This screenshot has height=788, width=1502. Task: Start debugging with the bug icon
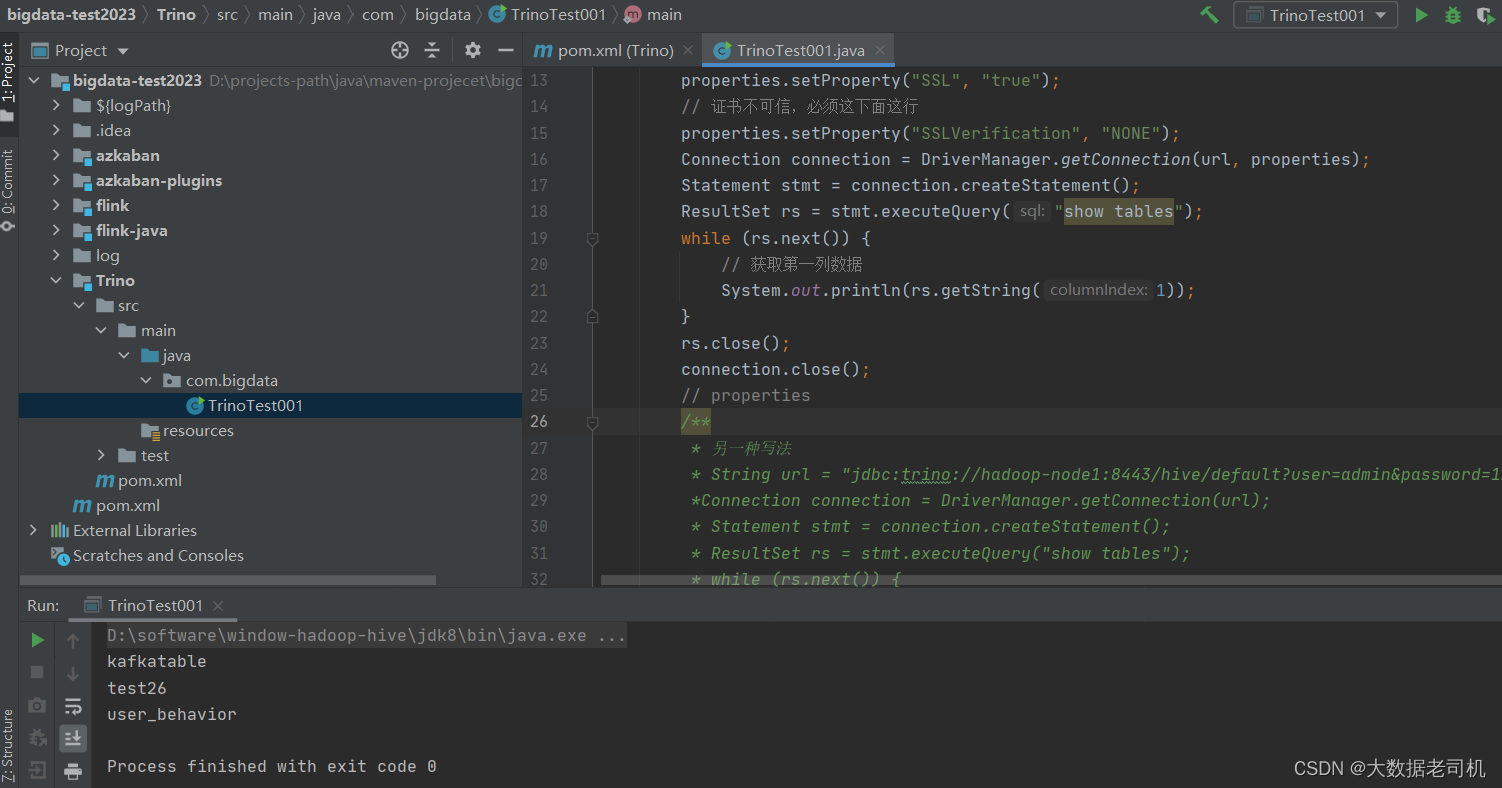coord(1453,15)
